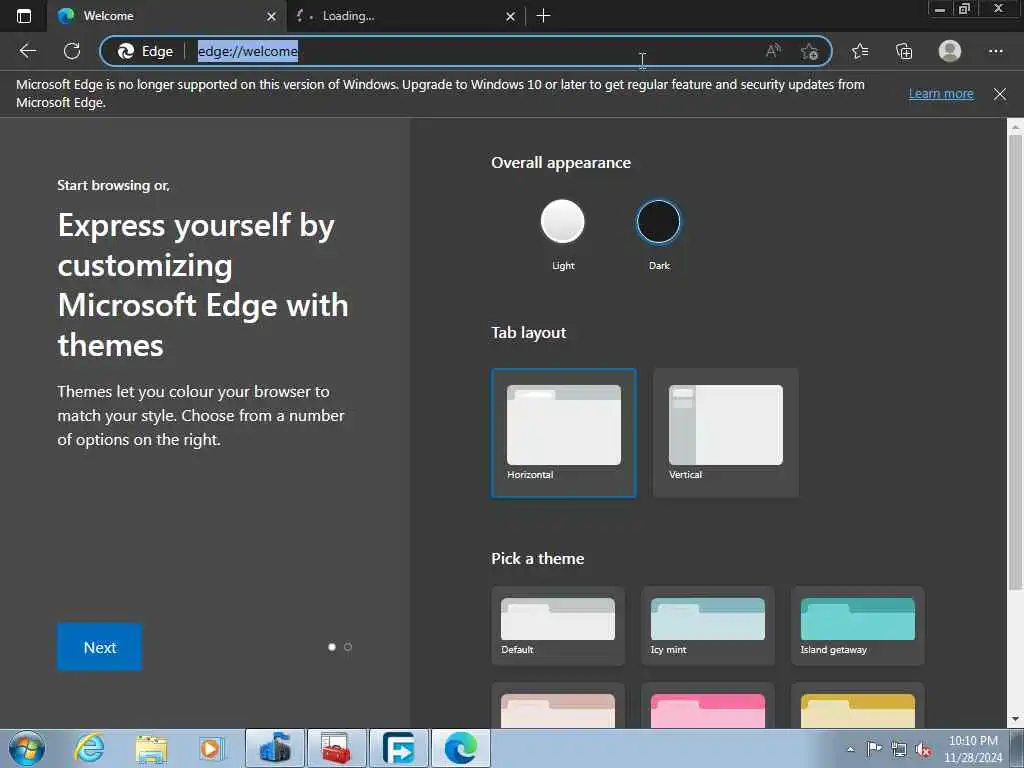Show hidden tray icons arrow
1024x768 pixels.
pos(850,749)
